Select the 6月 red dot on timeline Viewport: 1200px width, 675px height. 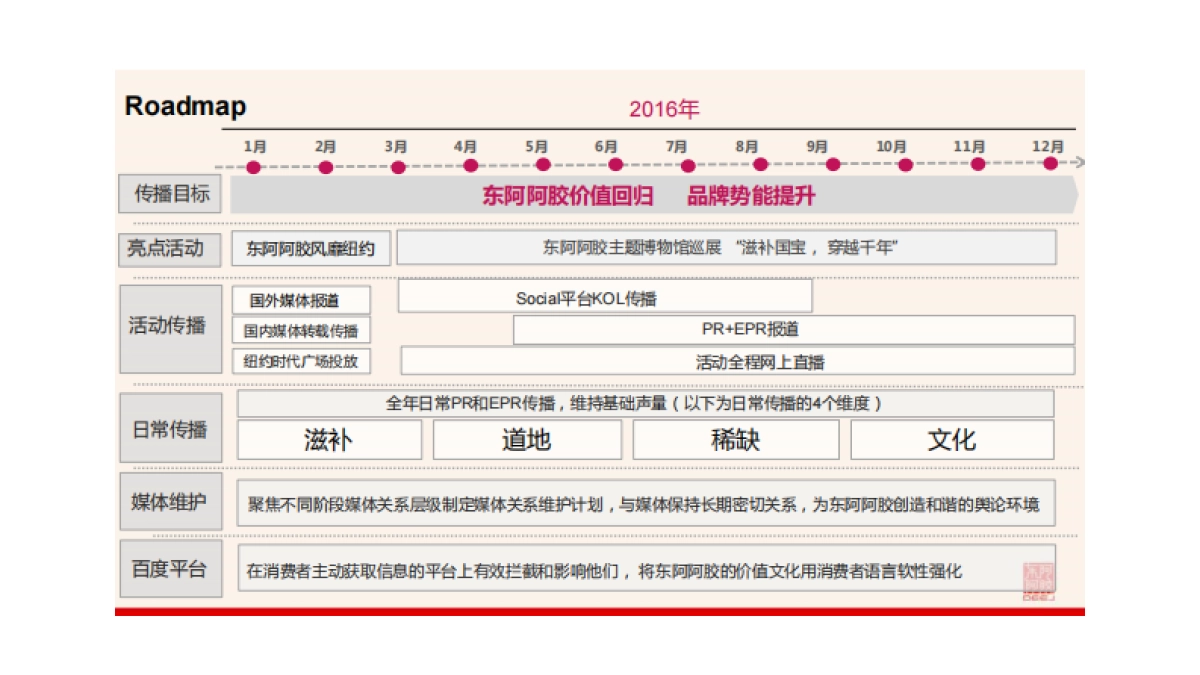tap(614, 164)
